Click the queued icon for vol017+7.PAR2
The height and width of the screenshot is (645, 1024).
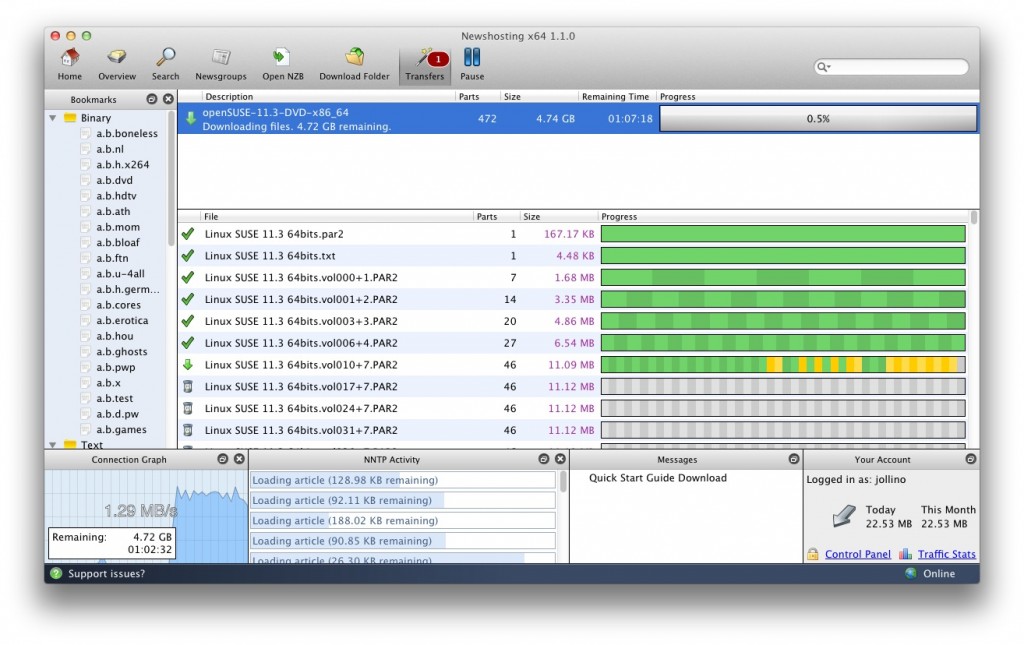(x=187, y=386)
